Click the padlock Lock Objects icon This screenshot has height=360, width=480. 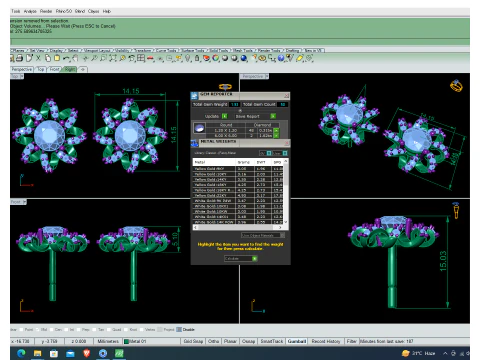coord(197,58)
